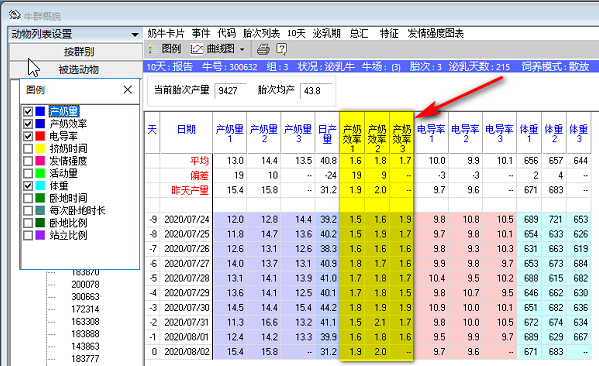The image size is (599, 366).
Task: Enable the 发情强度 checkbox
Action: (28, 161)
